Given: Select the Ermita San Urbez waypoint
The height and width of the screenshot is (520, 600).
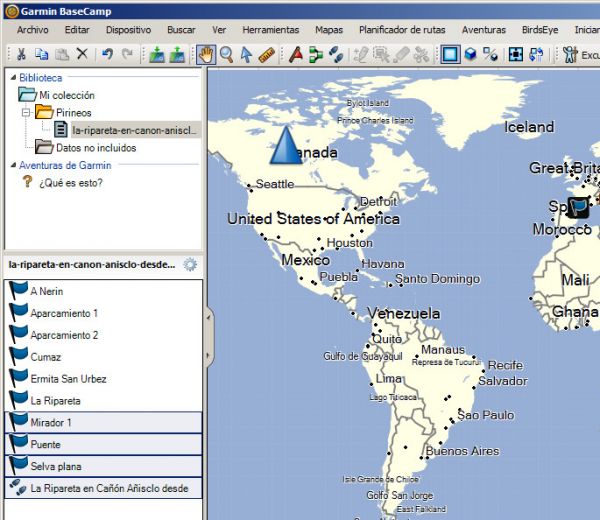Looking at the screenshot, I should 103,379.
